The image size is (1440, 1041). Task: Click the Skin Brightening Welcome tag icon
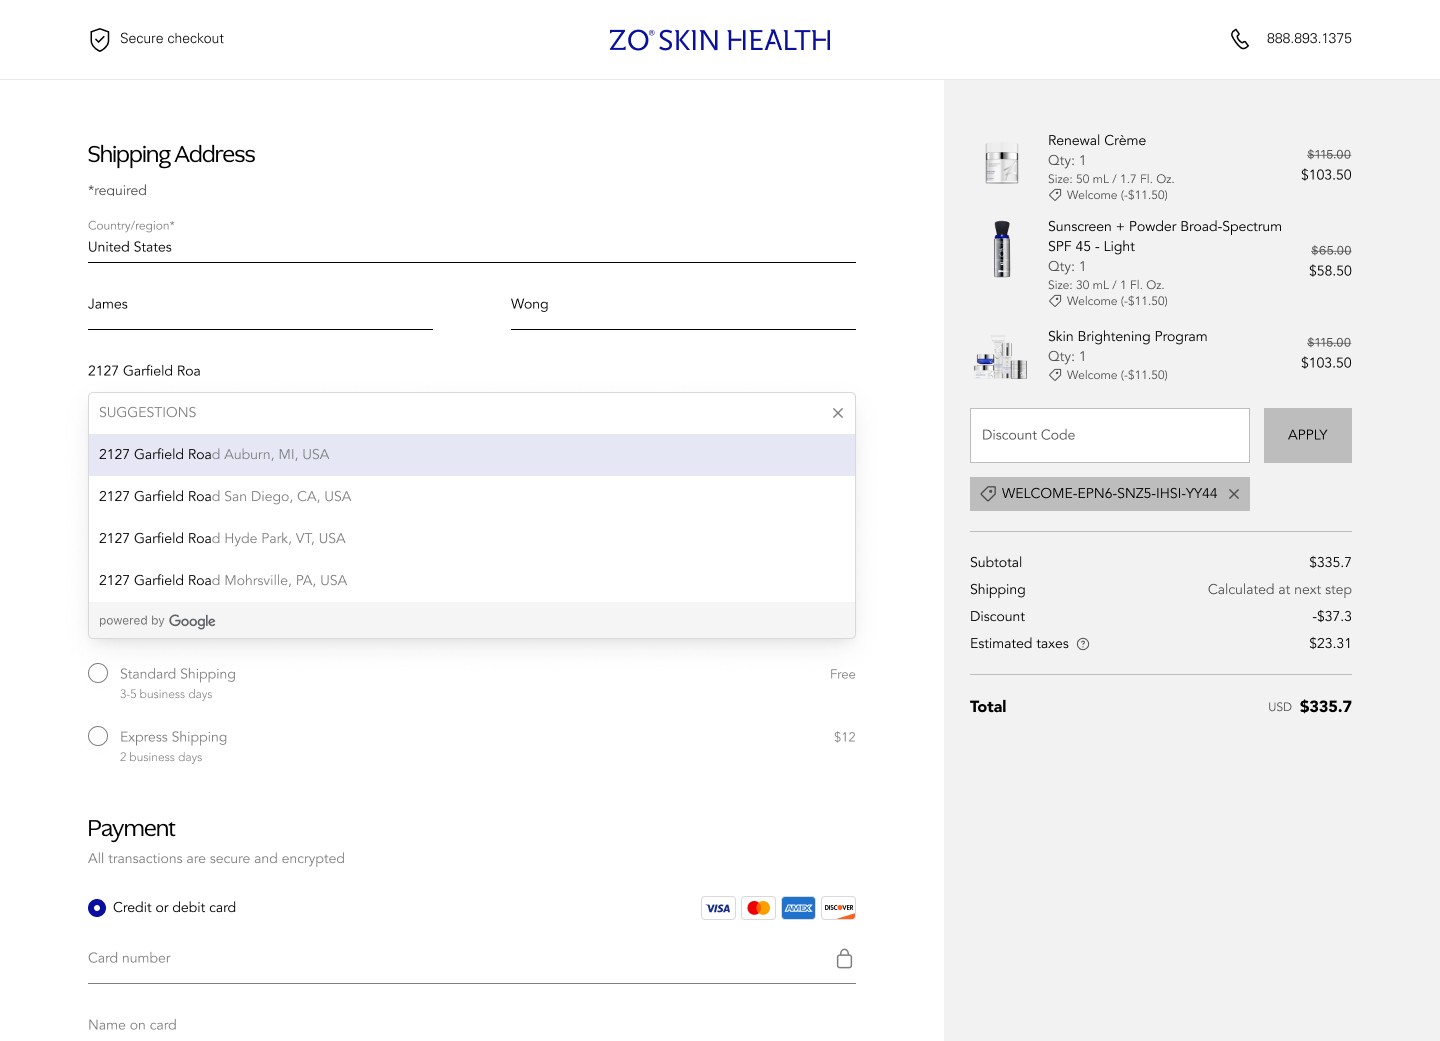pyautogui.click(x=1055, y=375)
